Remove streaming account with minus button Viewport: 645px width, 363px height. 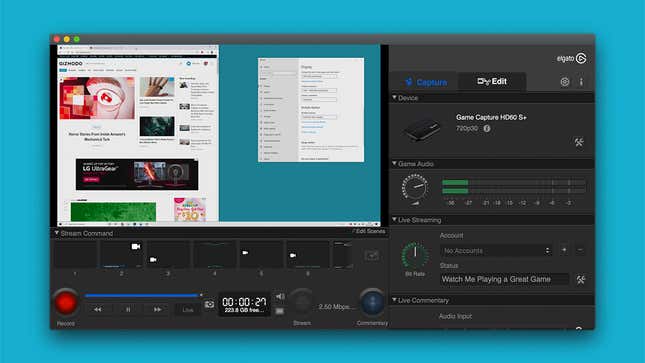click(x=580, y=250)
